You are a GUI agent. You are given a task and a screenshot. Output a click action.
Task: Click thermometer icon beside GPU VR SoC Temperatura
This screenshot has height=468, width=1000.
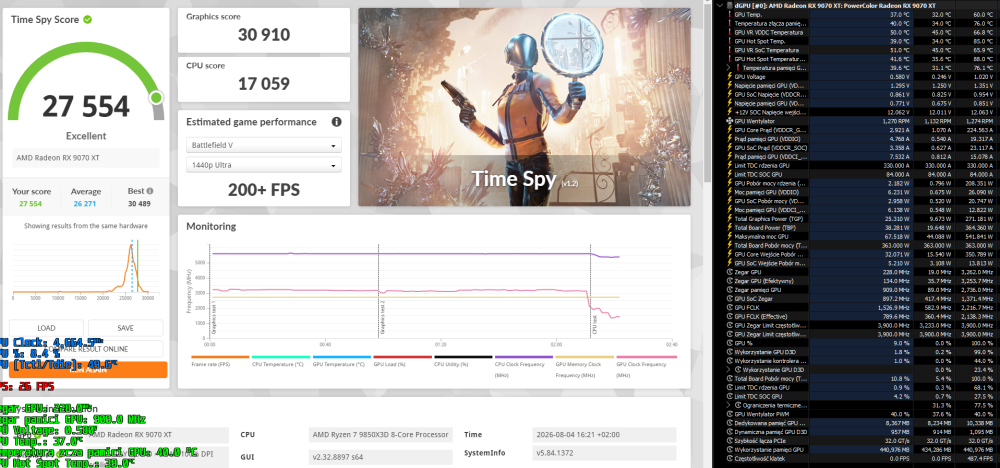pos(731,50)
